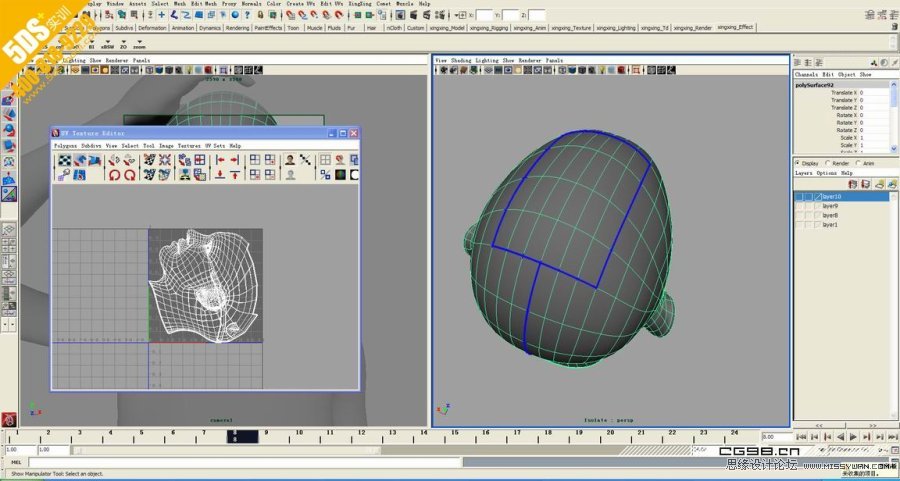900x481 pixels.
Task: Click the sew UVs icon in UV Texture Editor
Action: 150,174
